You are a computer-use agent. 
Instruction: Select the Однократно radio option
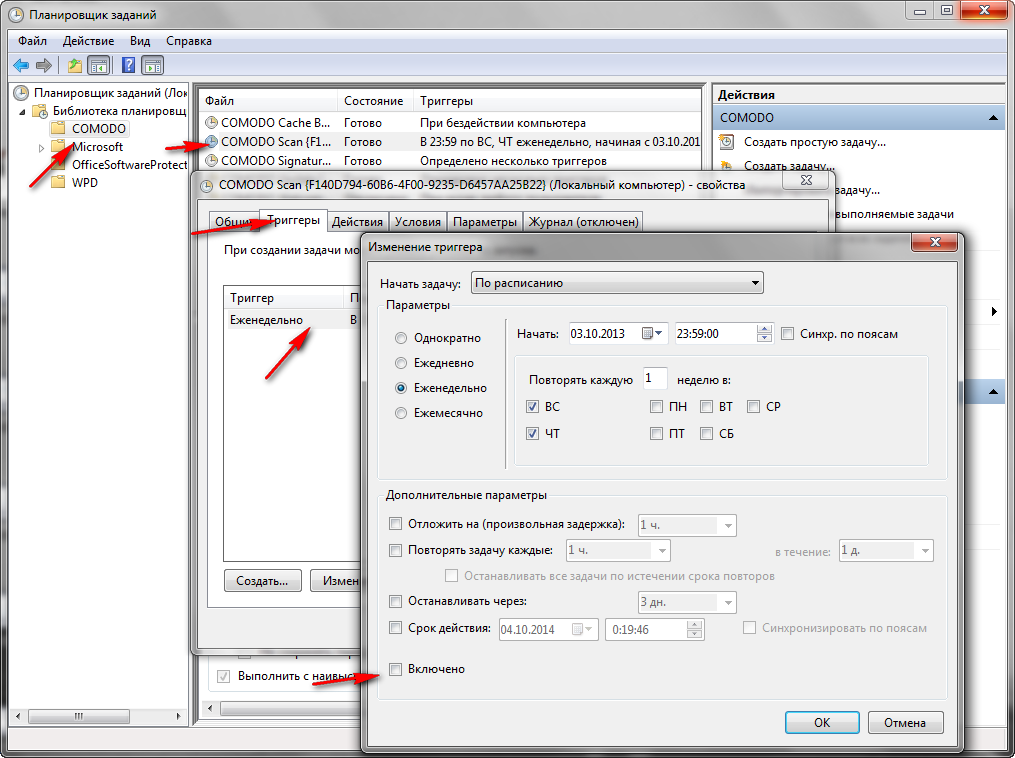[401, 338]
